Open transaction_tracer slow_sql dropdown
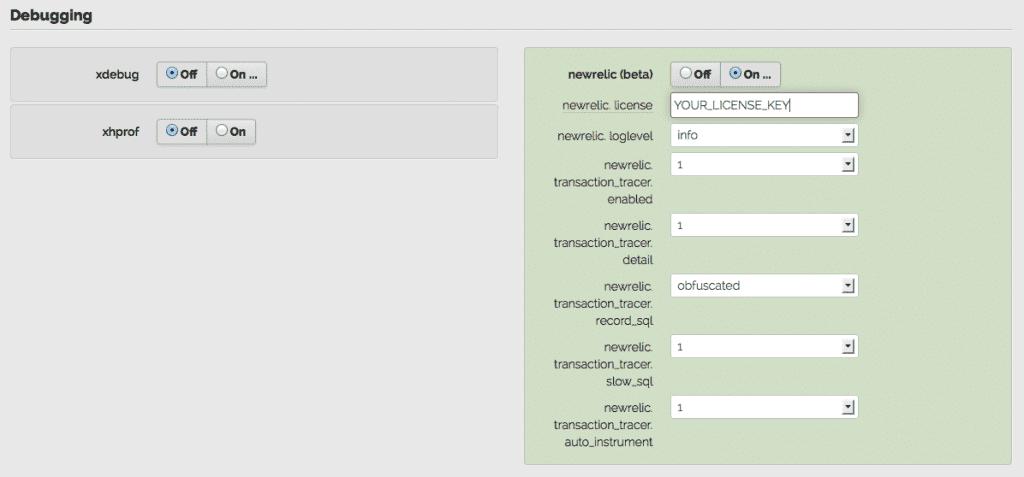Viewport: 1024px width, 477px height. (764, 346)
